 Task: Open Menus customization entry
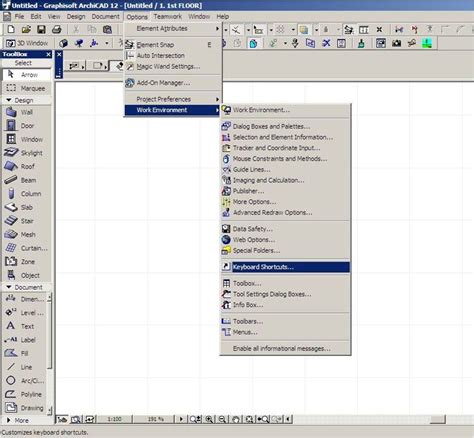pos(285,332)
